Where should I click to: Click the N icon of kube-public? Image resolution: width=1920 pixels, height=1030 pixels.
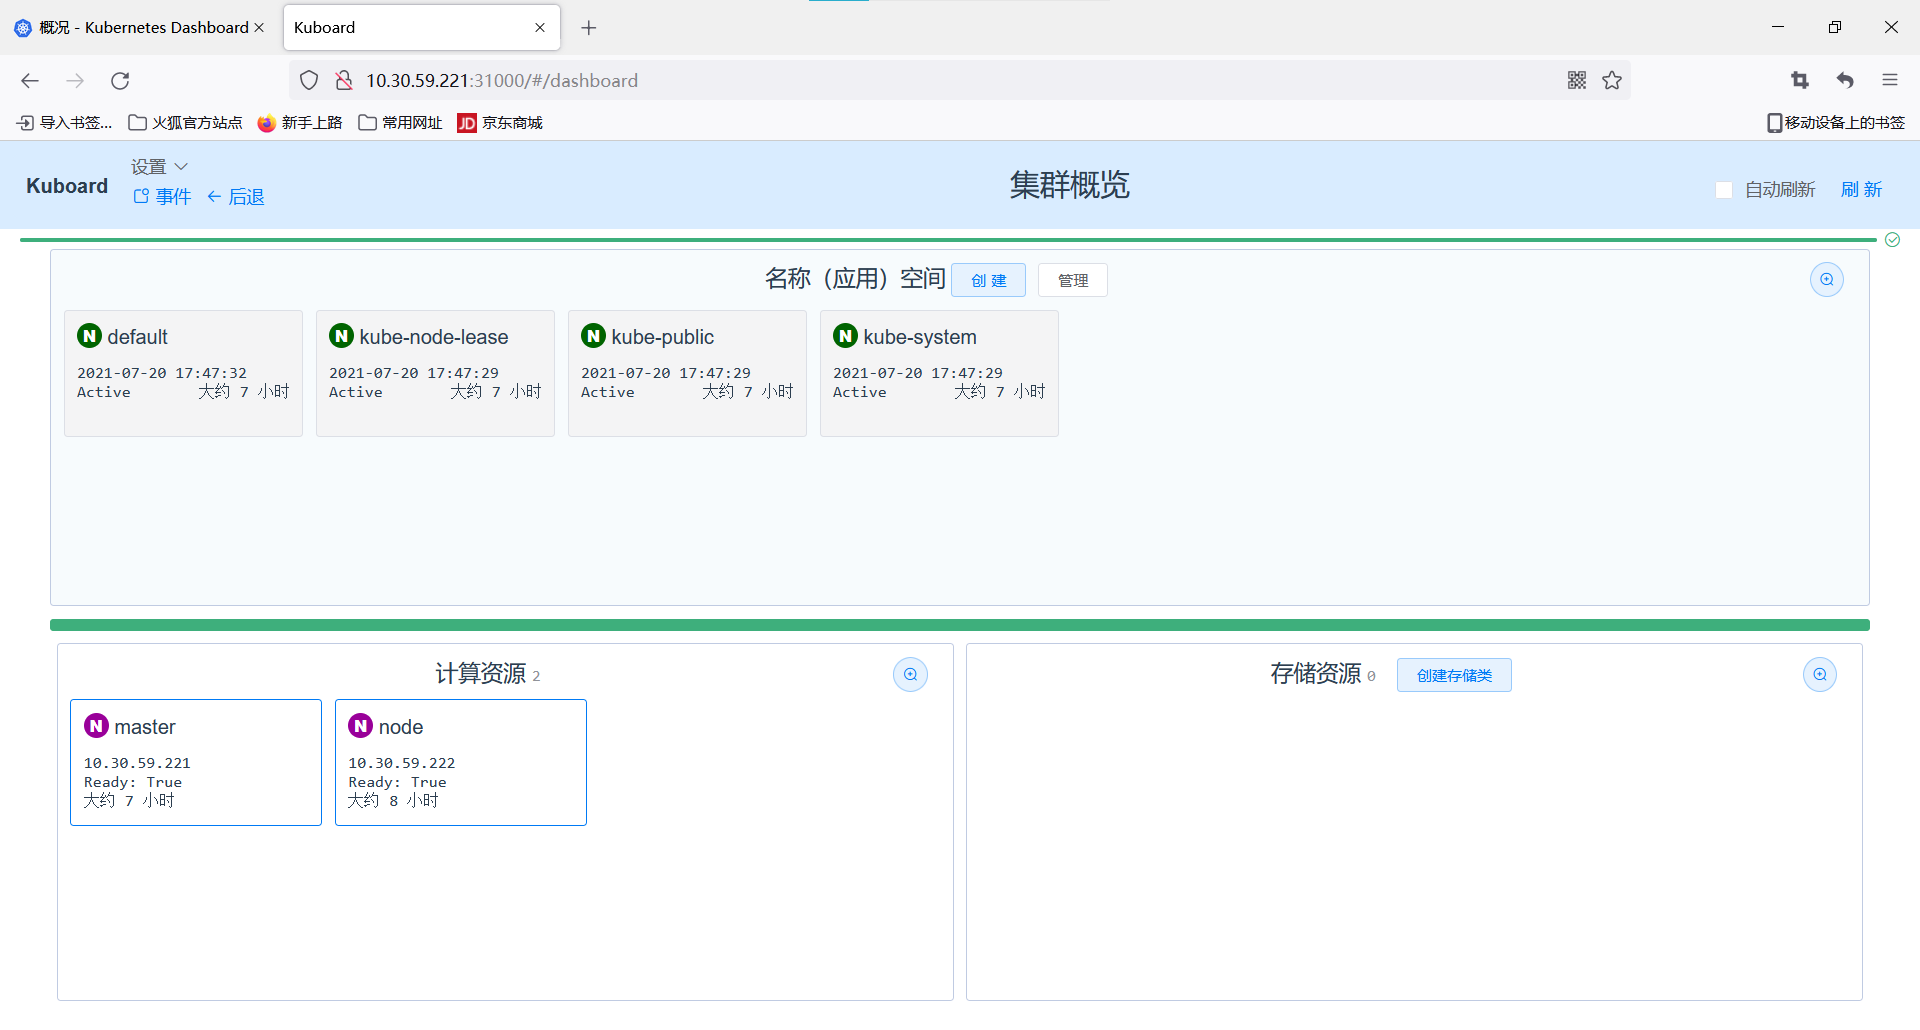coord(594,336)
